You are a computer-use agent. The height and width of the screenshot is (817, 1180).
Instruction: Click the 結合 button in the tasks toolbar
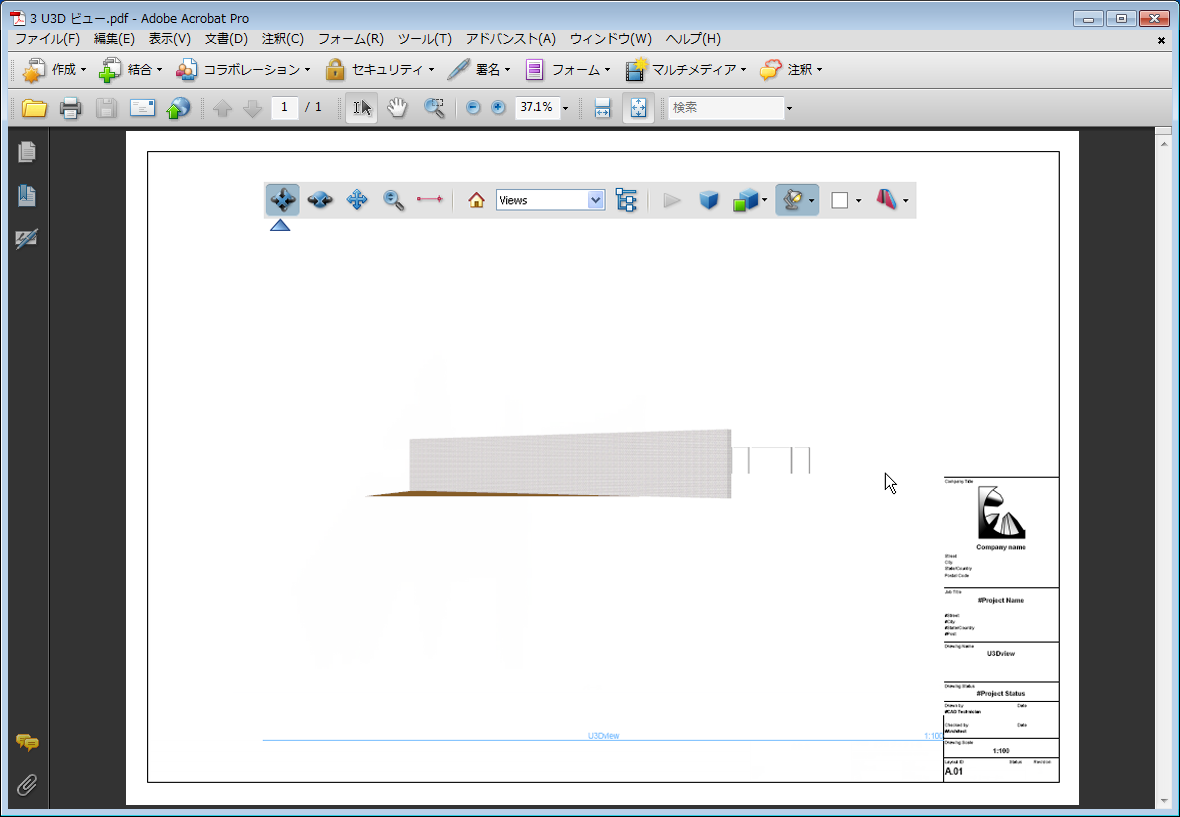coord(134,69)
